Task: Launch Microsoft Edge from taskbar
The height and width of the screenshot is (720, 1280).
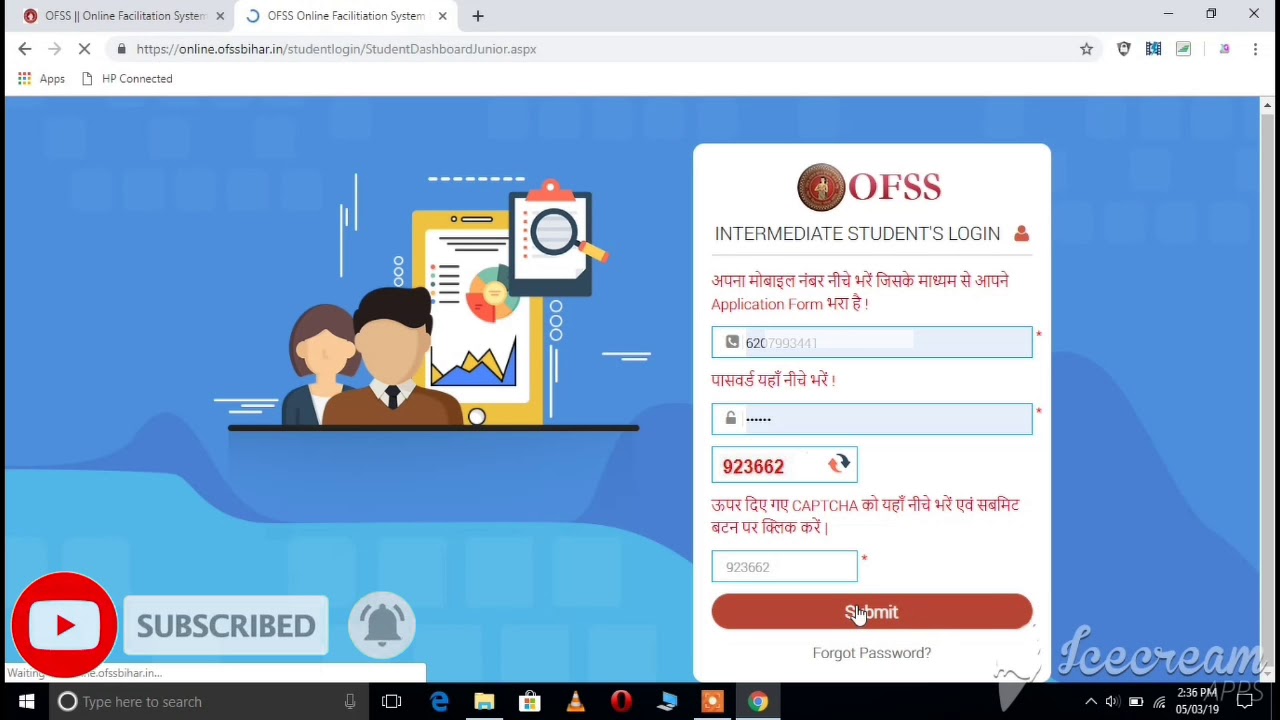Action: (x=439, y=702)
